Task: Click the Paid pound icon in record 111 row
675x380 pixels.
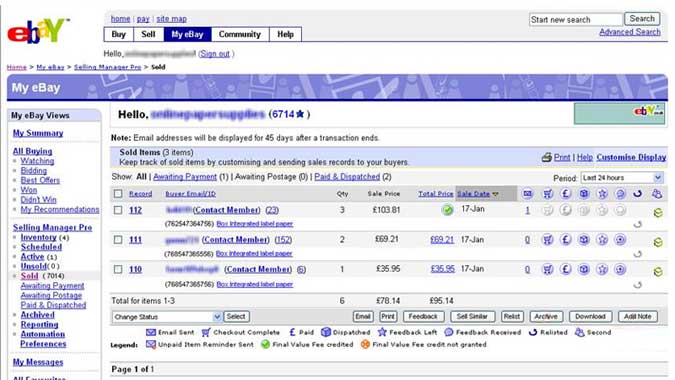Action: pyautogui.click(x=566, y=240)
